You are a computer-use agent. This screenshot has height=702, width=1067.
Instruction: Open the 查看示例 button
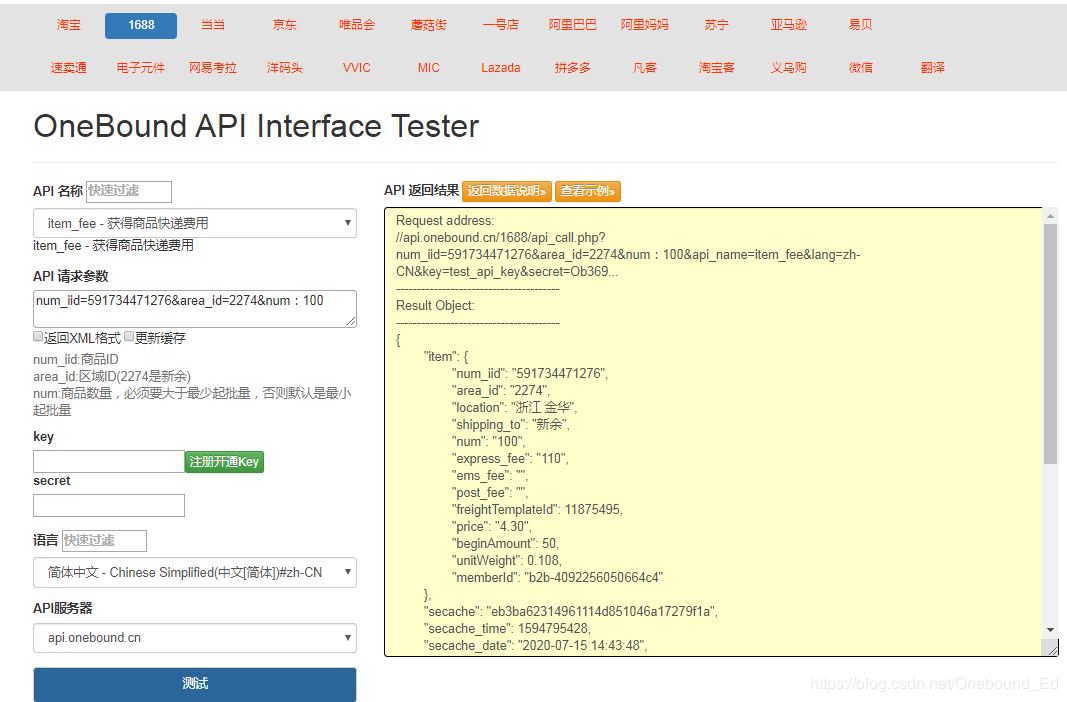(x=589, y=191)
